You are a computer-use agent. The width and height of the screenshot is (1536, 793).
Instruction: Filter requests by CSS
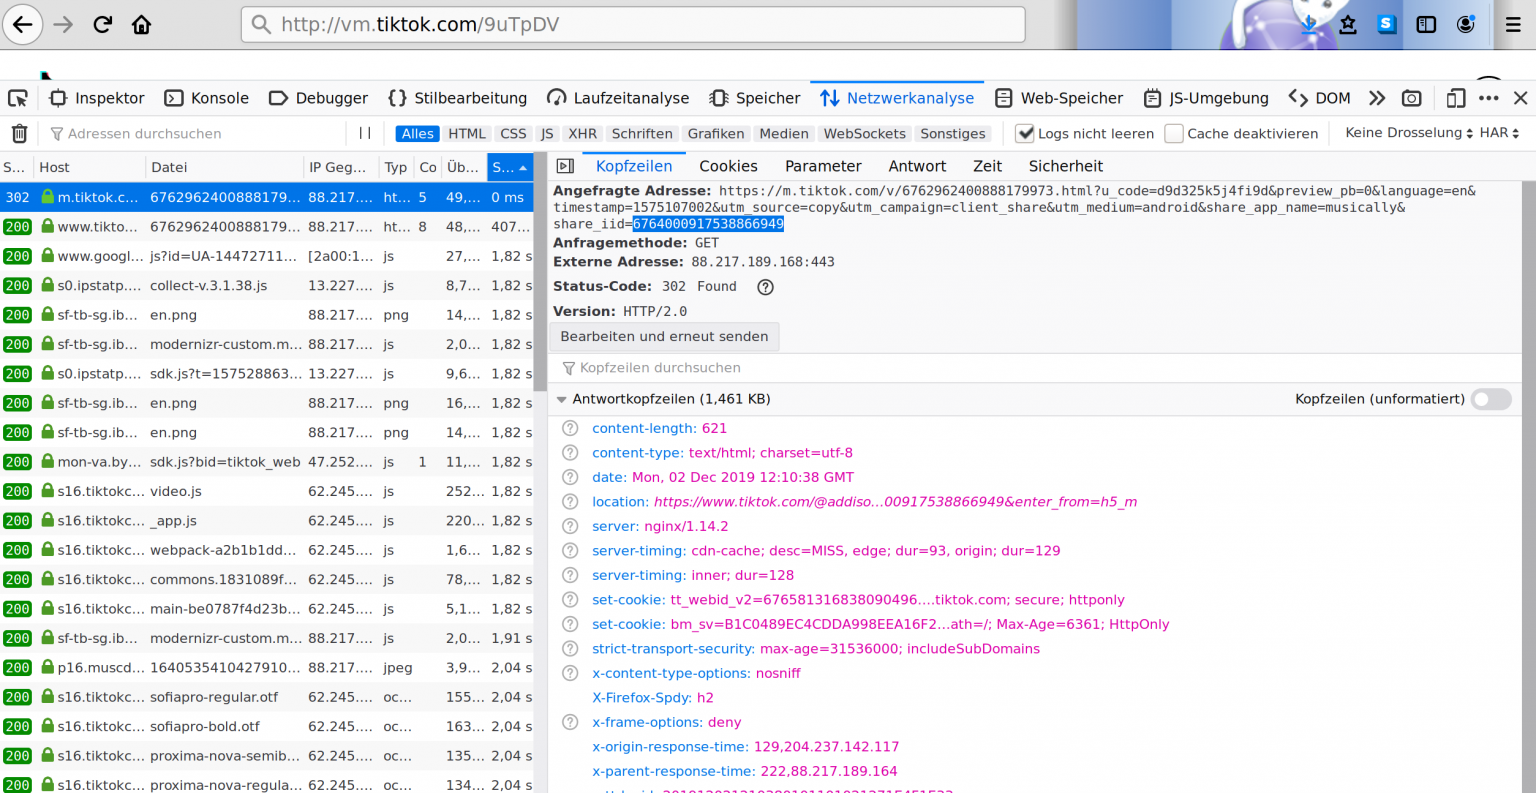pyautogui.click(x=513, y=134)
